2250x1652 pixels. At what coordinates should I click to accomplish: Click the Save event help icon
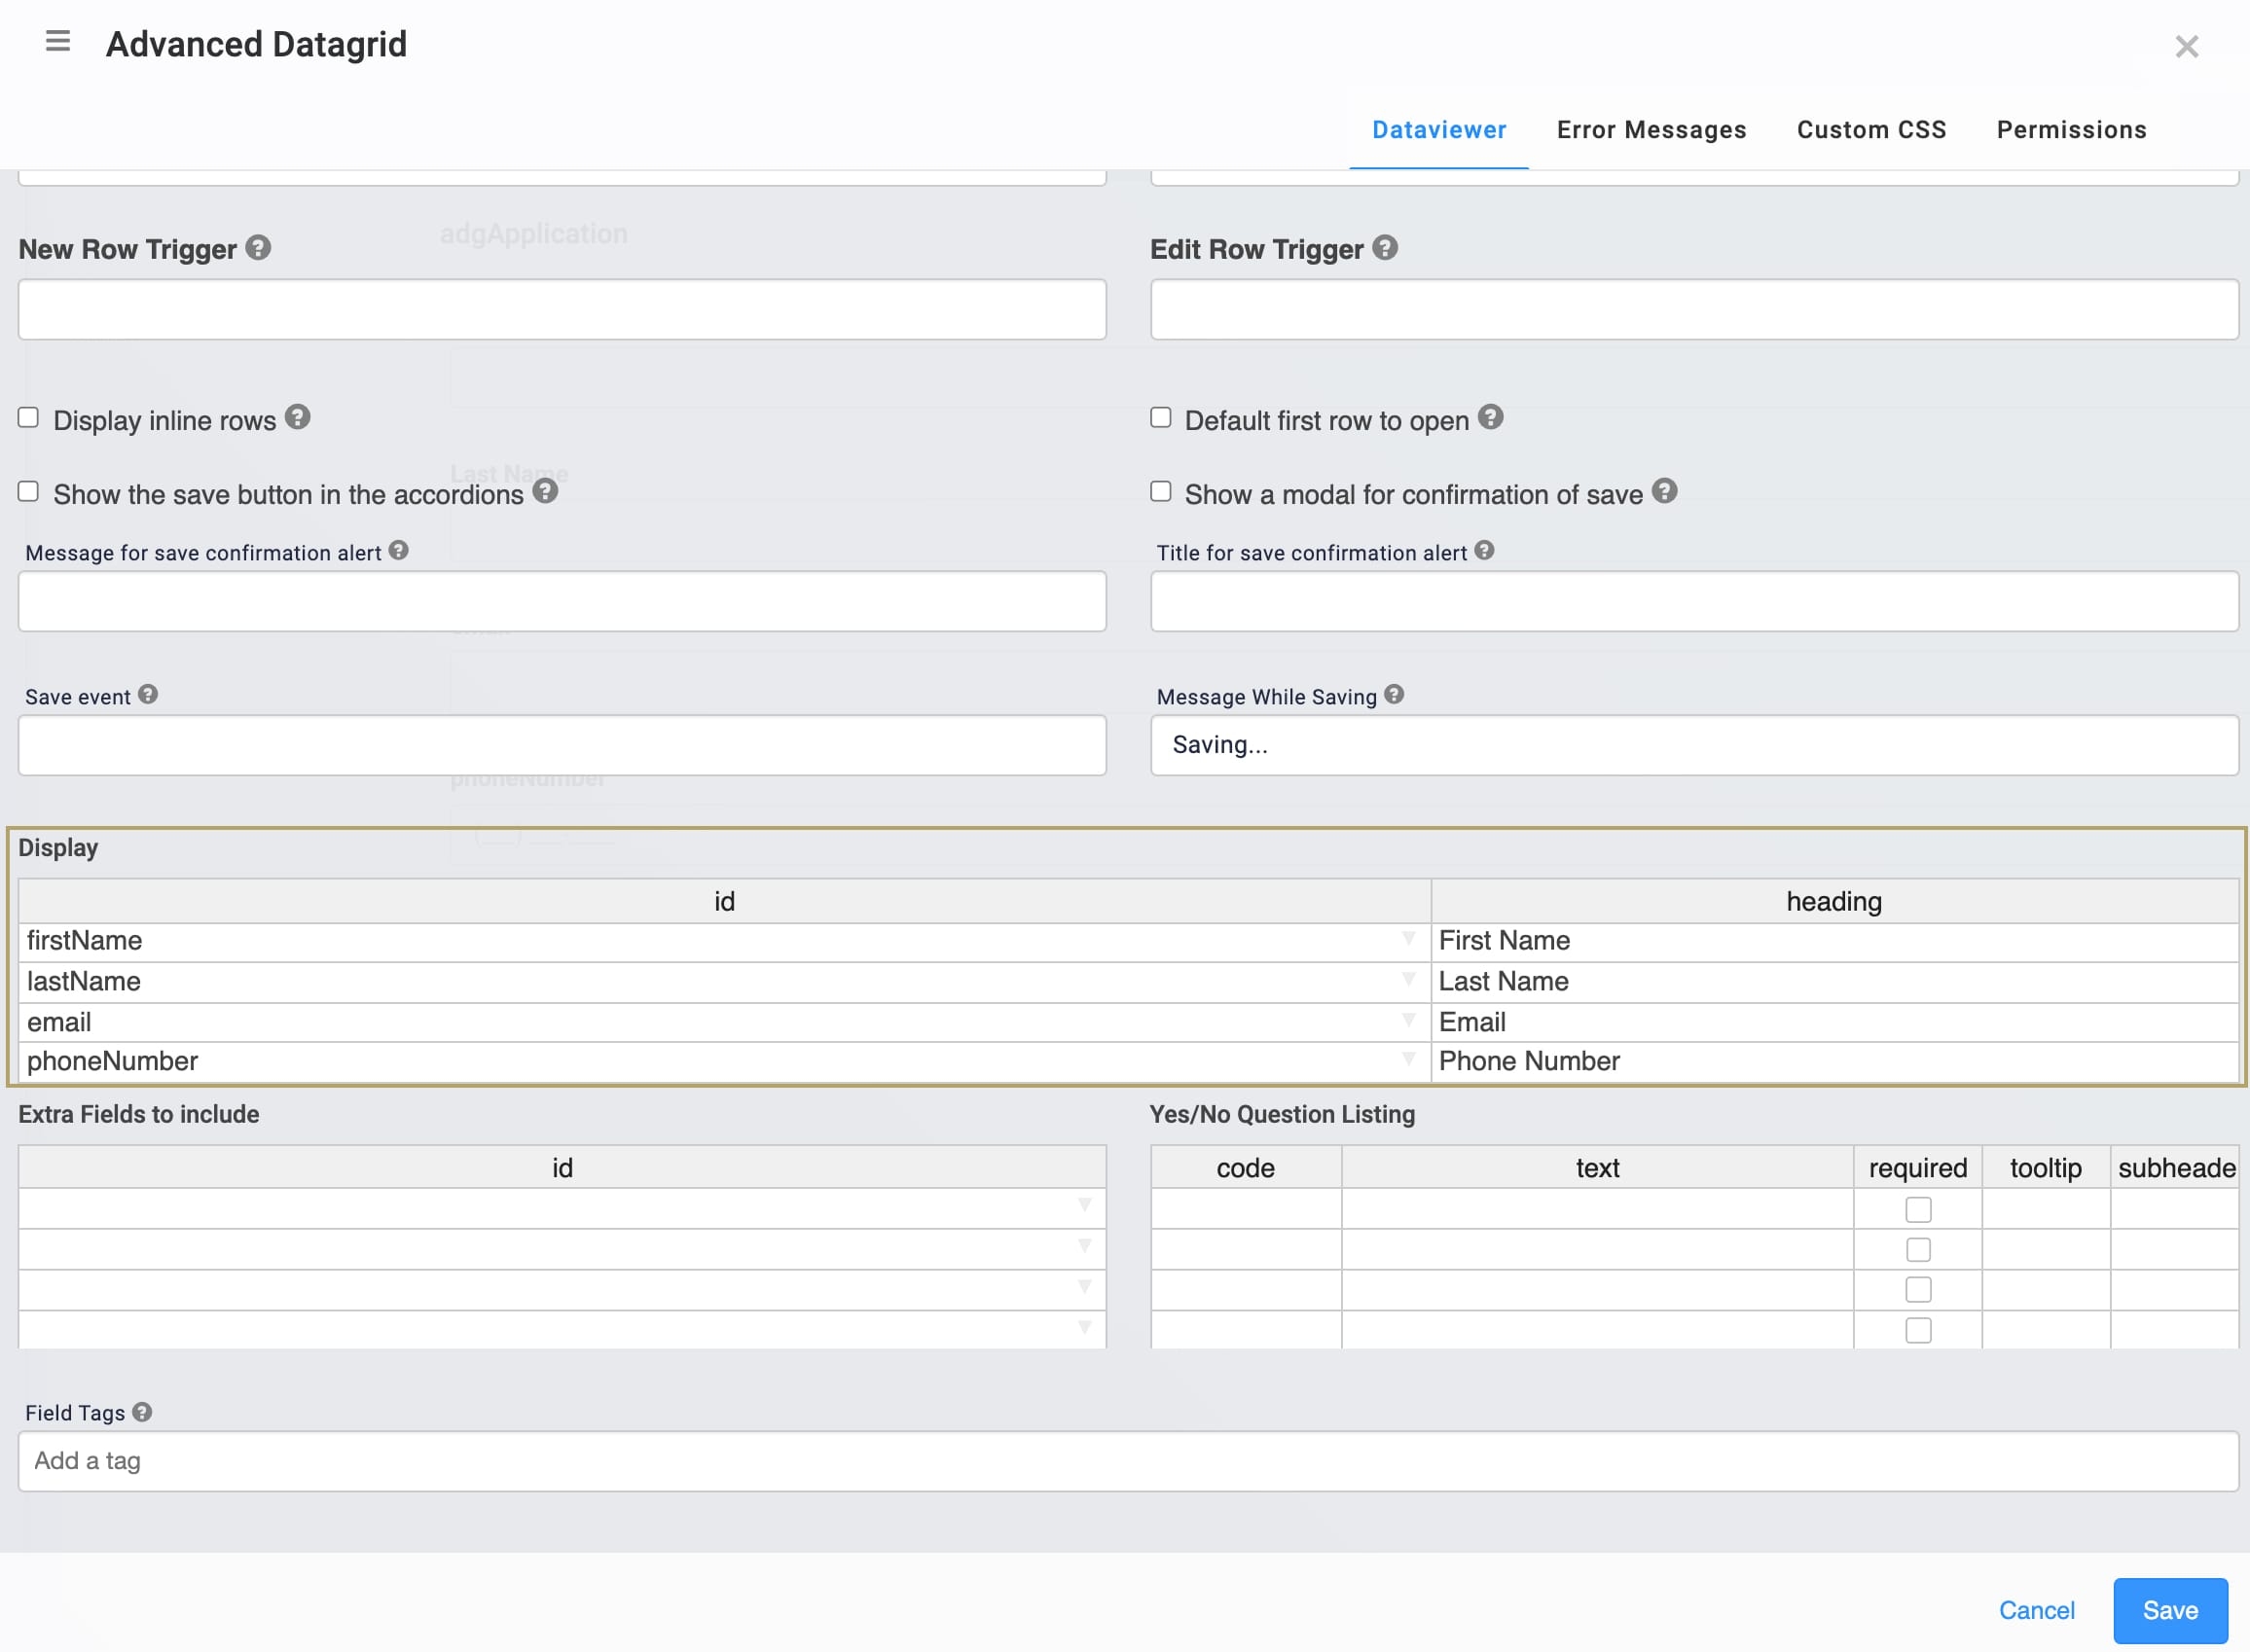click(148, 694)
